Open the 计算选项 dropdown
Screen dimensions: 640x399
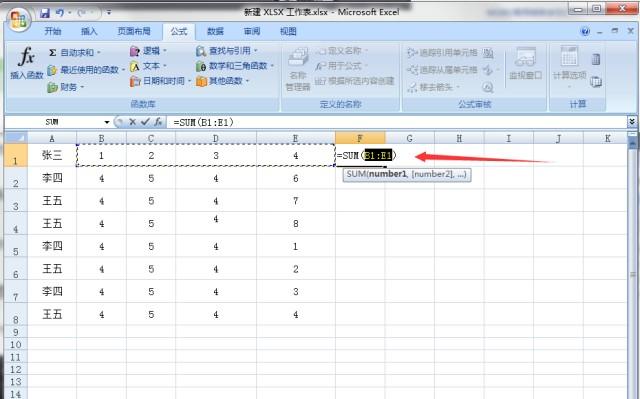click(569, 67)
